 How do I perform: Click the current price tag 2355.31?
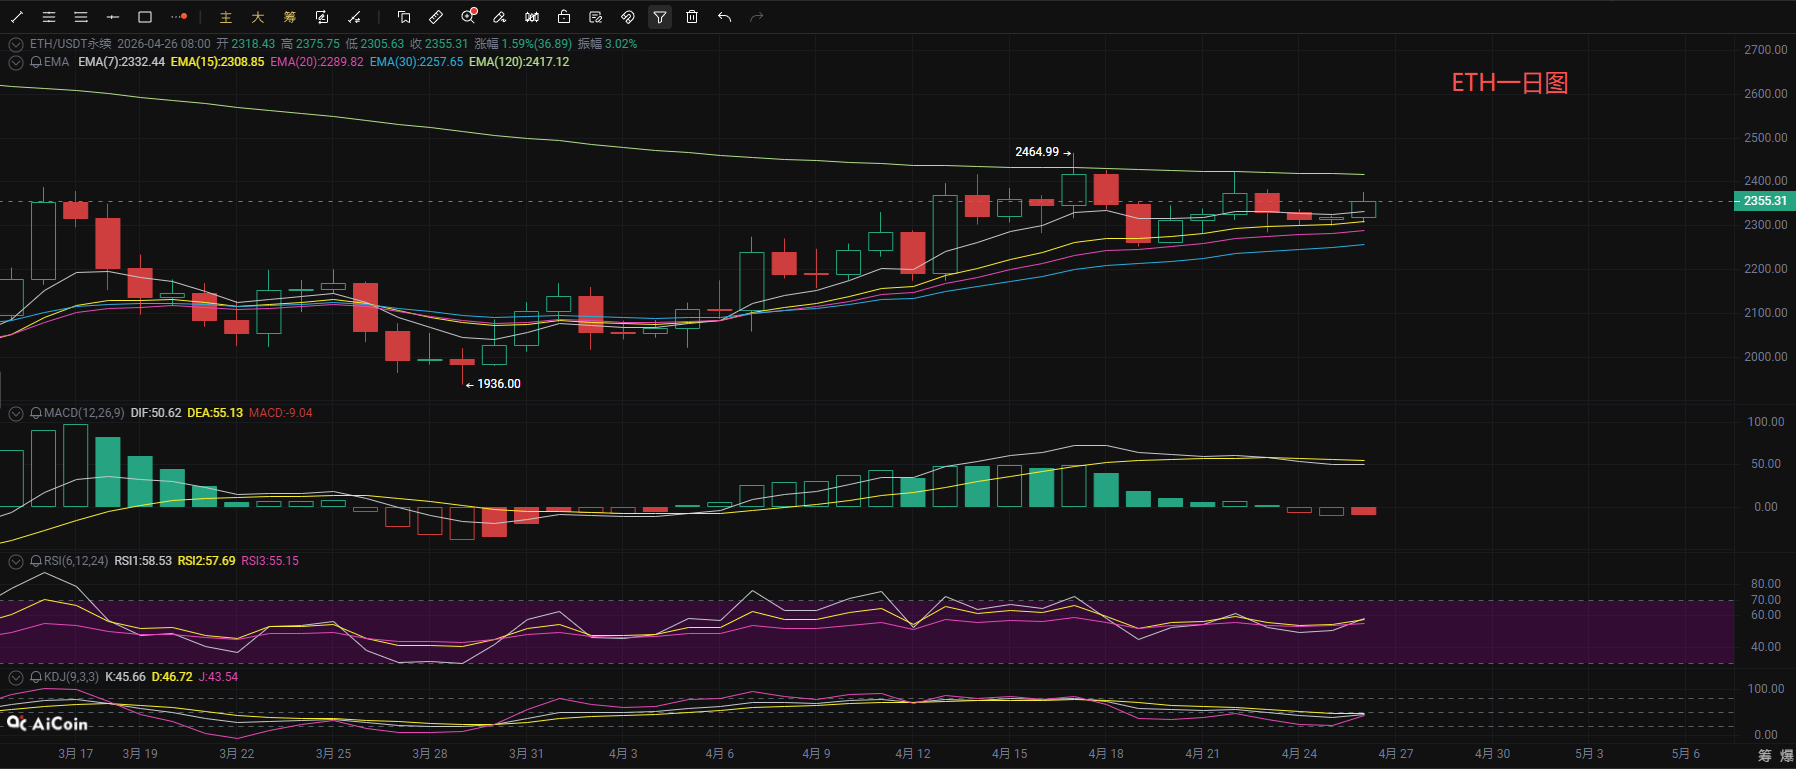coord(1764,201)
